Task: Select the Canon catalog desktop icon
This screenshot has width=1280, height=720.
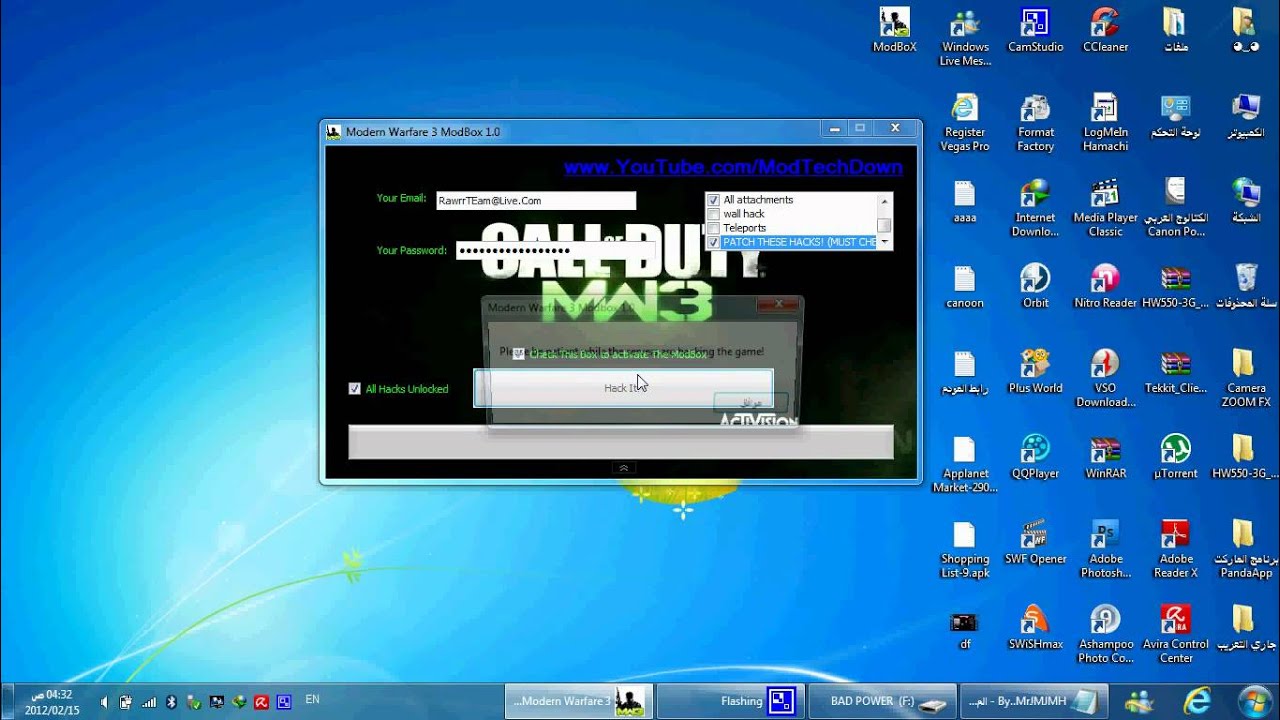Action: [1175, 208]
